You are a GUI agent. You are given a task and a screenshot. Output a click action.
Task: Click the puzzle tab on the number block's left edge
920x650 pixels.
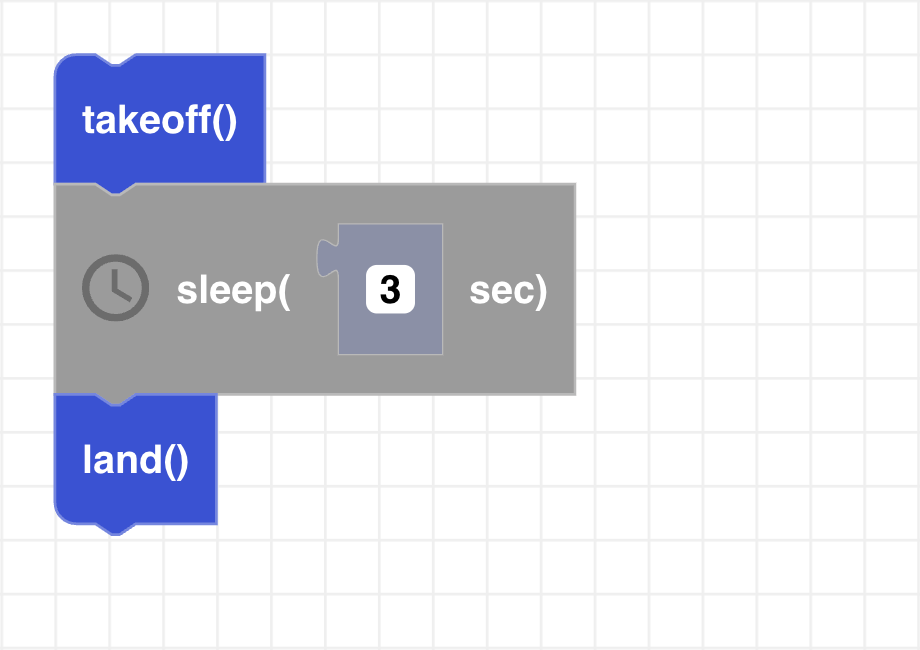[x=325, y=258]
